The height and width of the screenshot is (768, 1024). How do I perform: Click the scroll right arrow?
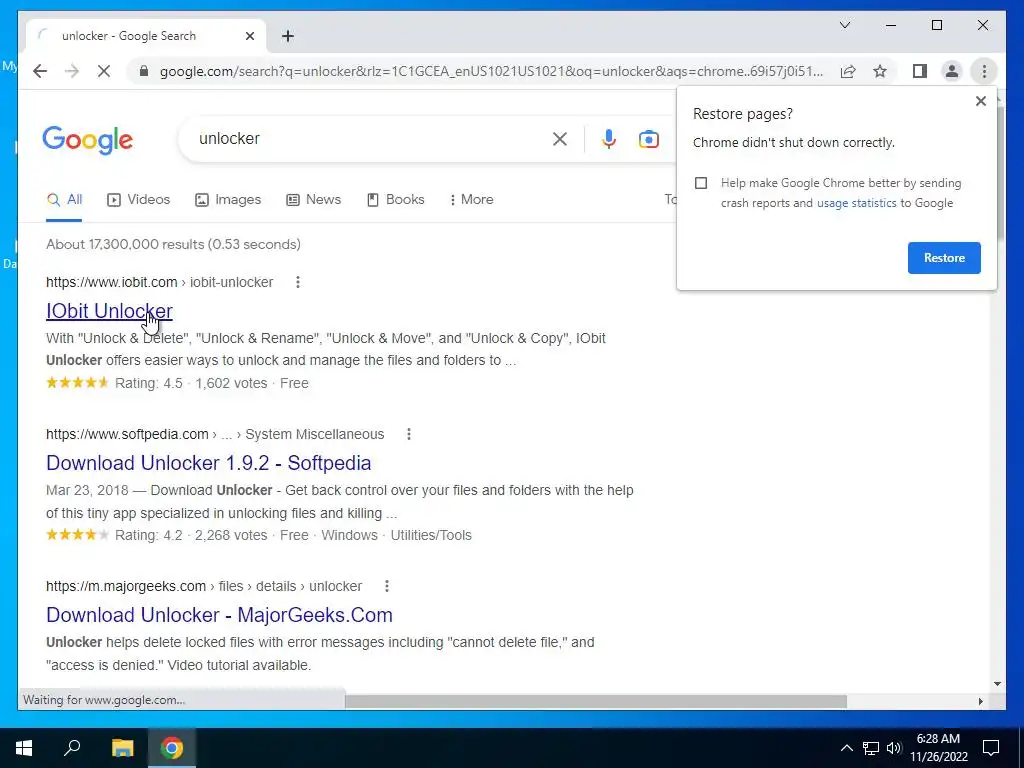click(x=980, y=701)
